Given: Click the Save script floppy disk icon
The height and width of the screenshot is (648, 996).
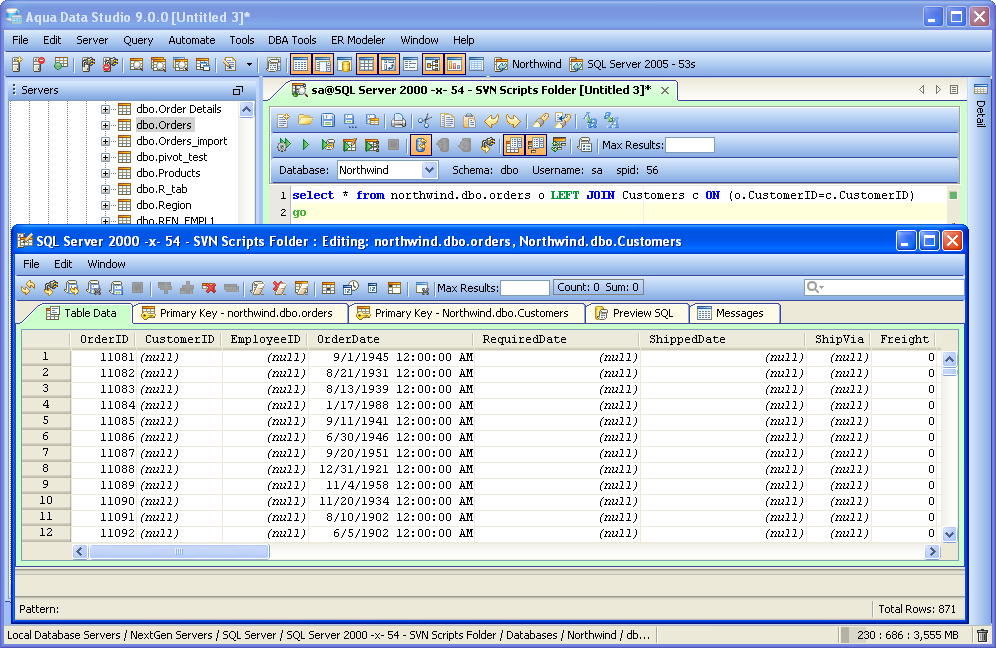Looking at the screenshot, I should tap(328, 121).
